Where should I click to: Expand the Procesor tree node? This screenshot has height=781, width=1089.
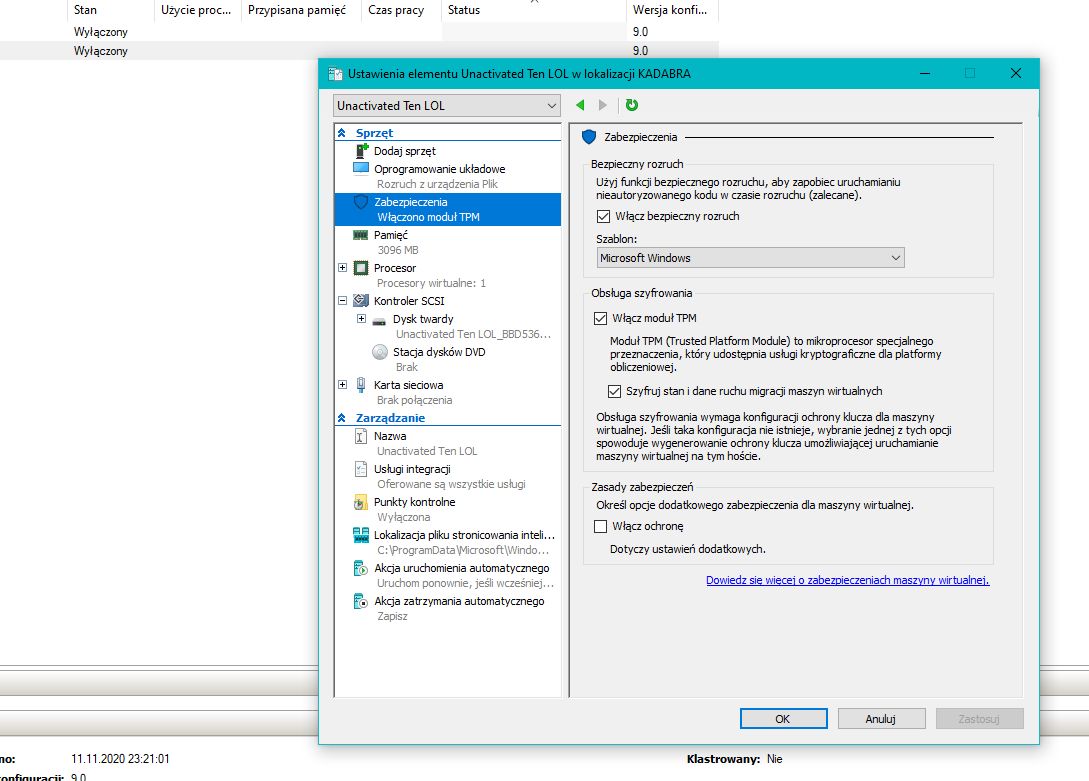pyautogui.click(x=342, y=267)
